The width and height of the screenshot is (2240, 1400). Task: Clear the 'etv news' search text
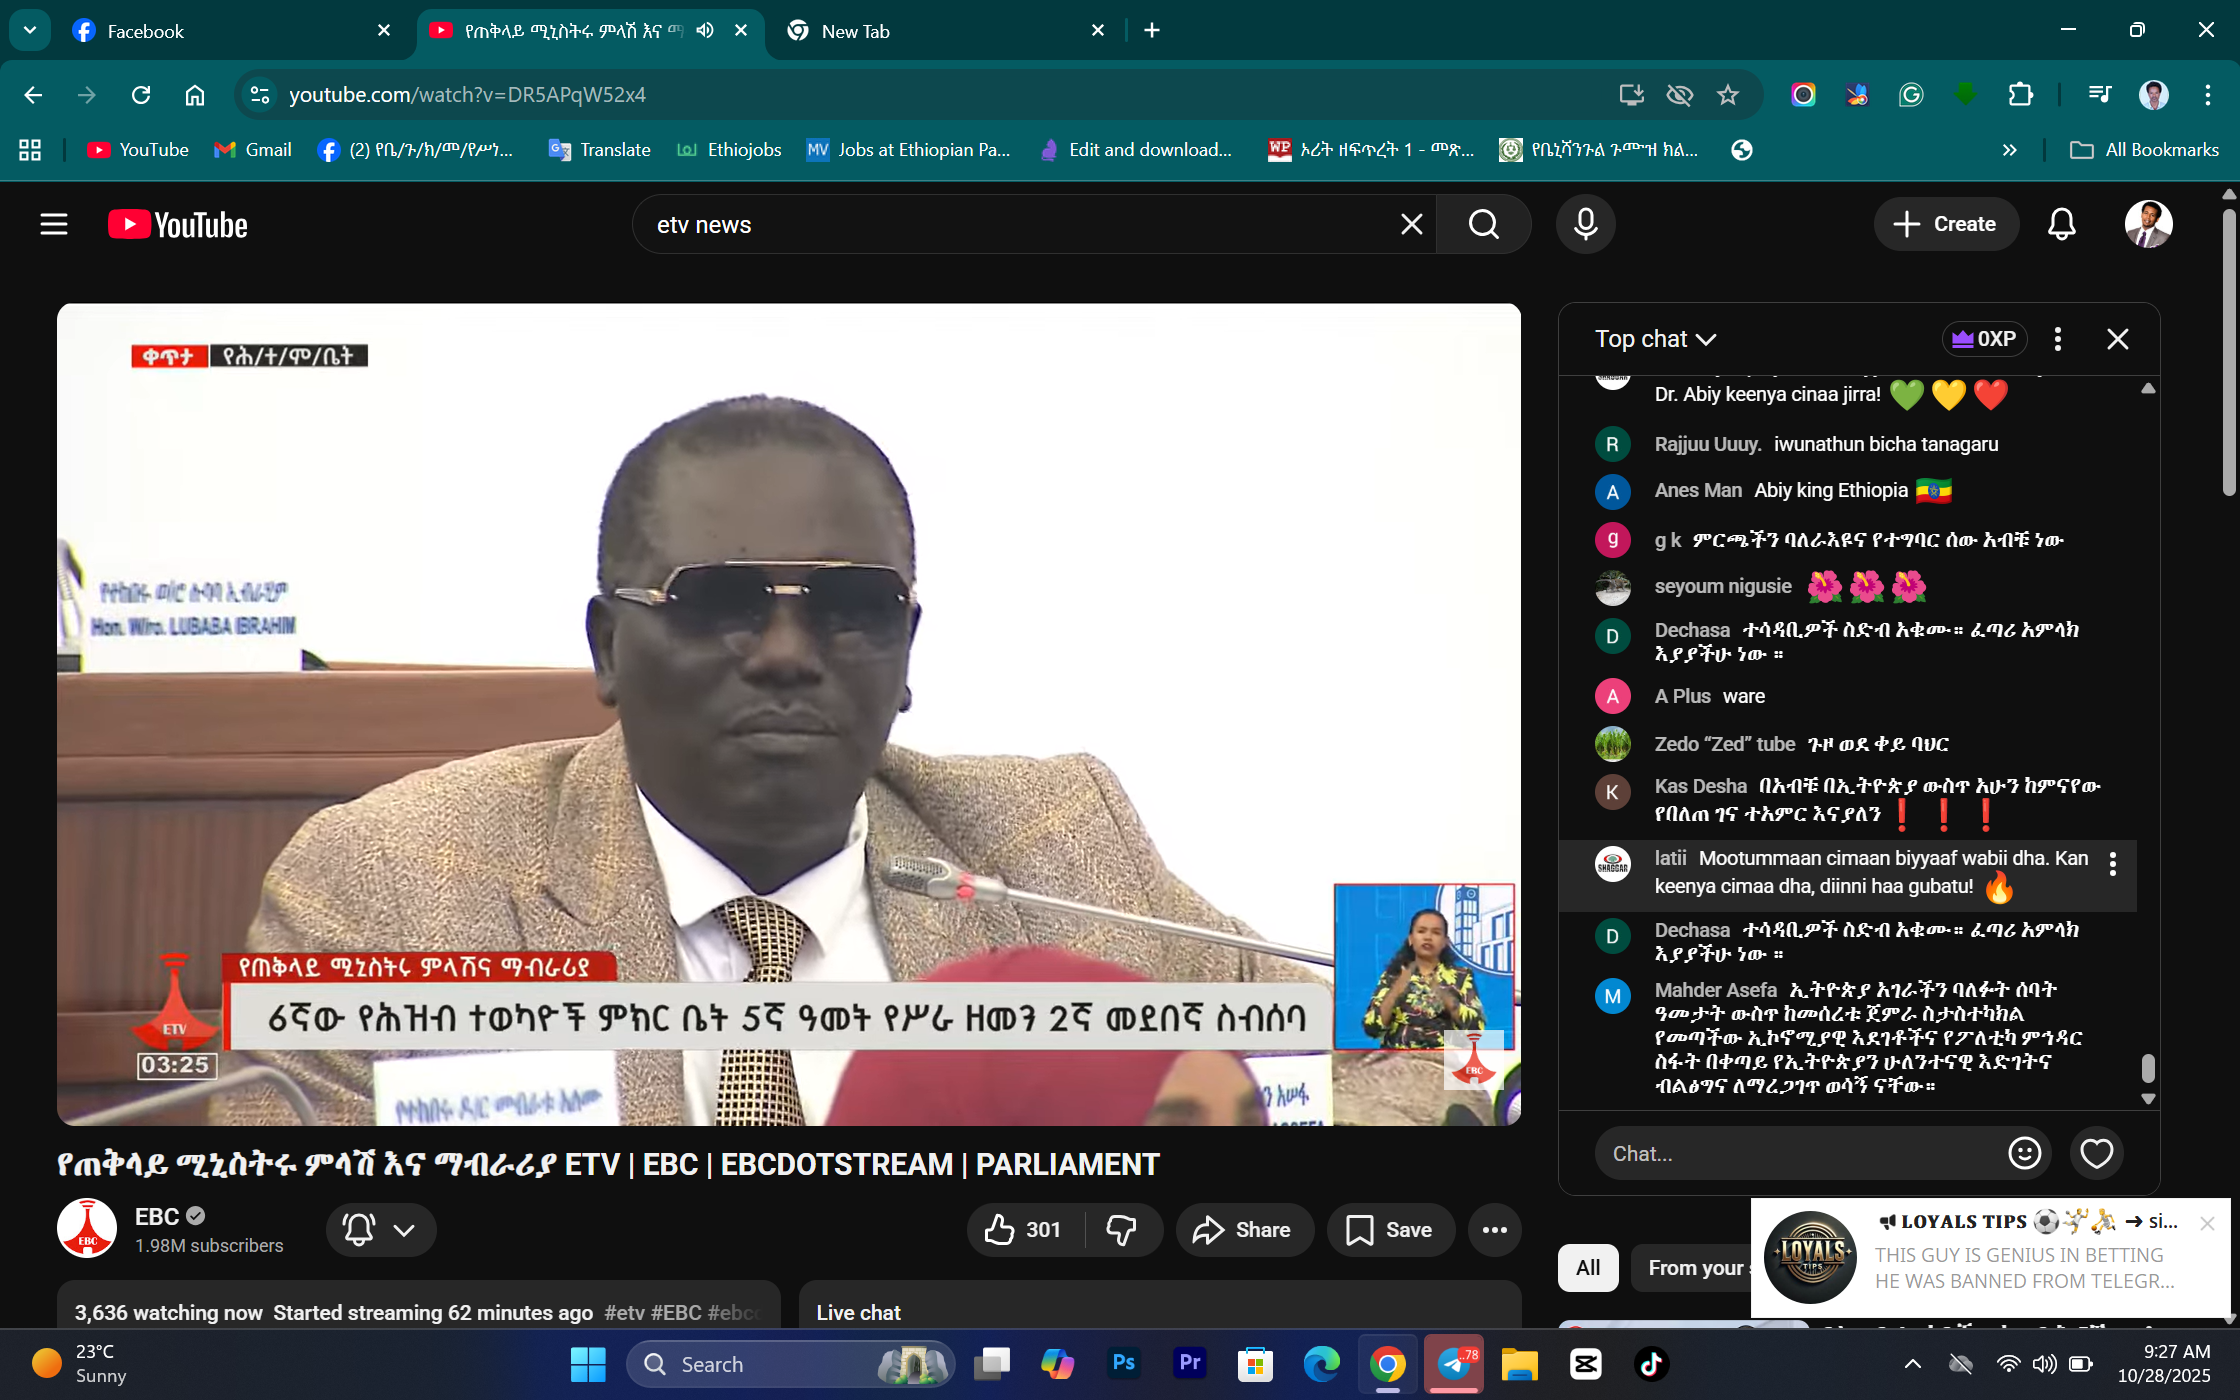coord(1411,224)
